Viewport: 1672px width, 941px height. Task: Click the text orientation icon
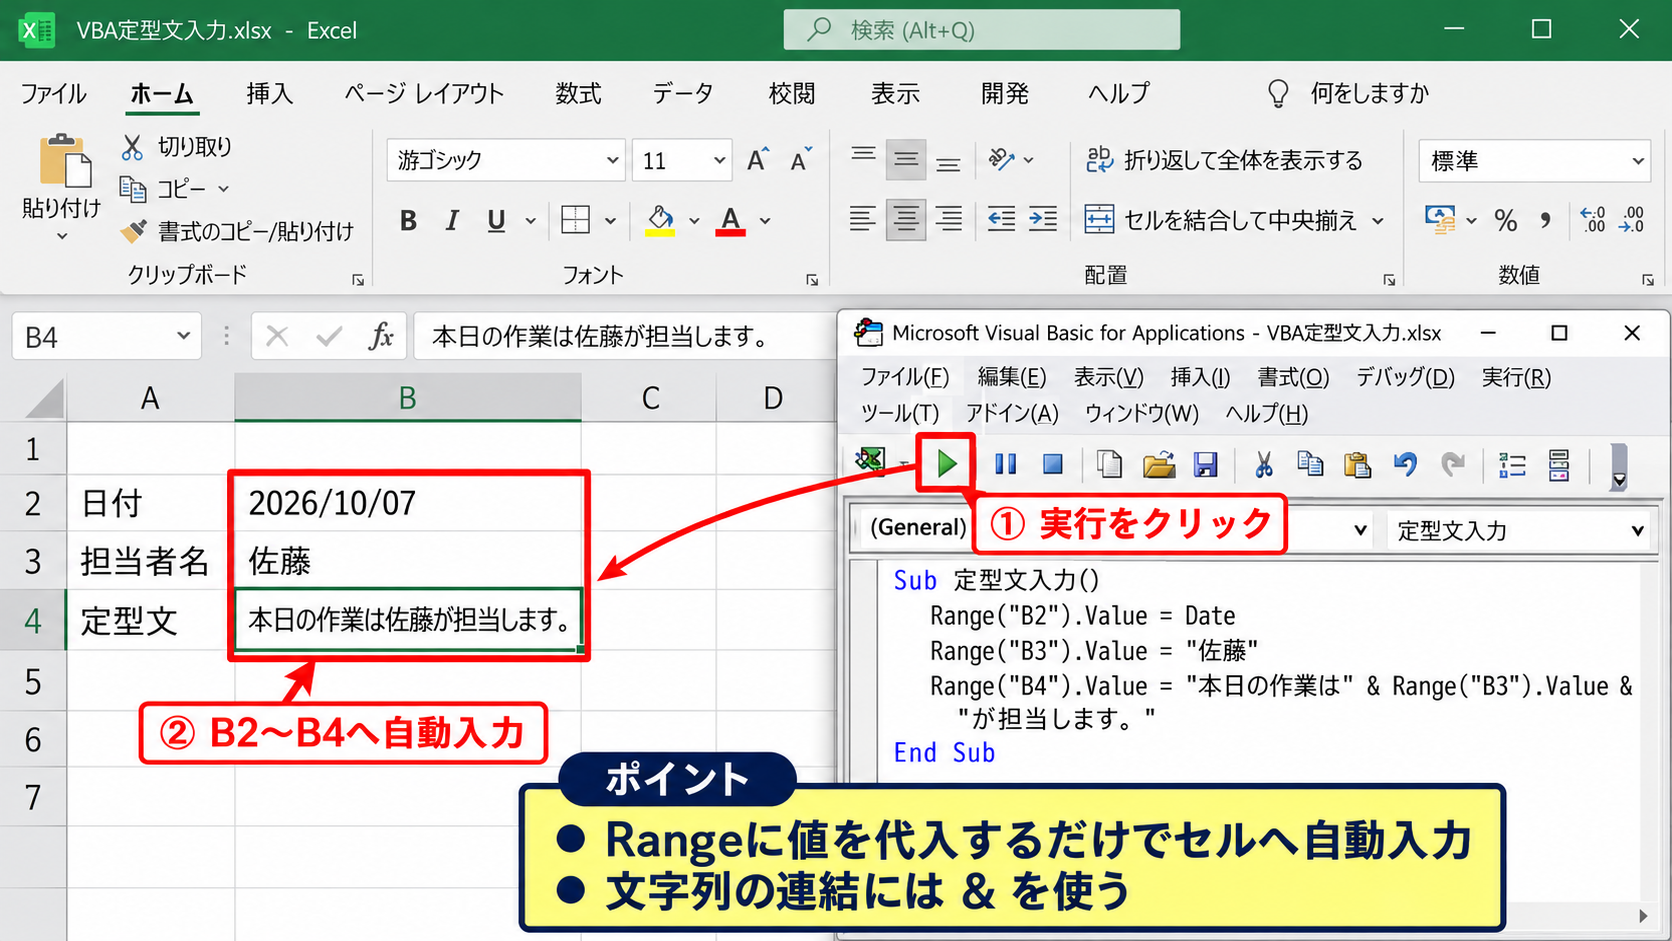(1002, 159)
